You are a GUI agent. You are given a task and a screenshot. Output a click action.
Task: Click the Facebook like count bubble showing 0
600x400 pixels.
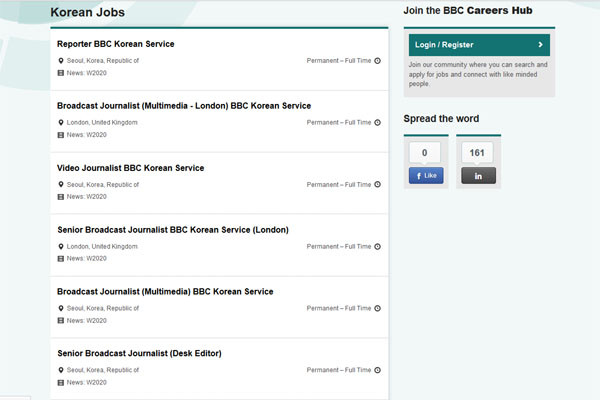point(425,152)
